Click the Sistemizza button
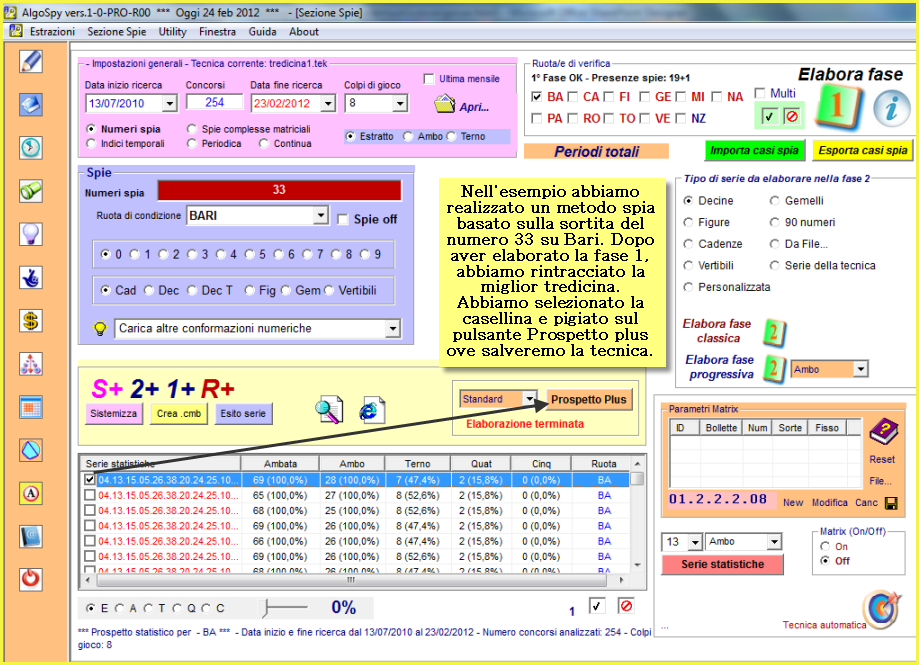919x665 pixels. pyautogui.click(x=114, y=414)
